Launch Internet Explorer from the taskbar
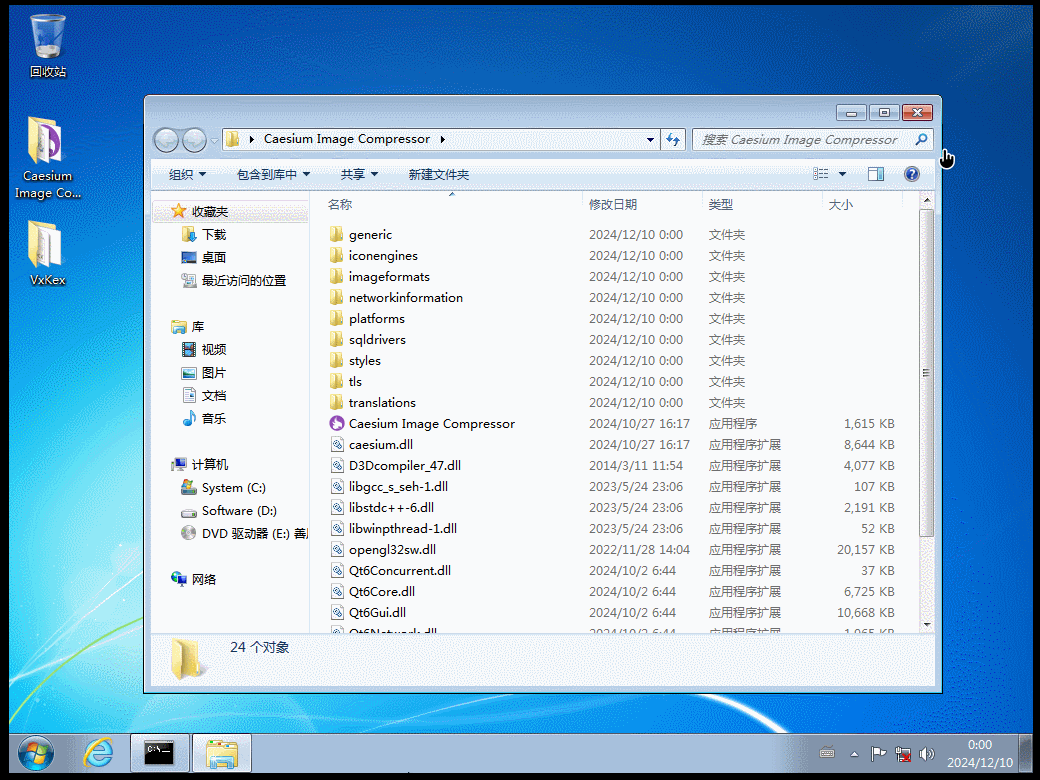The width and height of the screenshot is (1040, 780). [x=99, y=753]
